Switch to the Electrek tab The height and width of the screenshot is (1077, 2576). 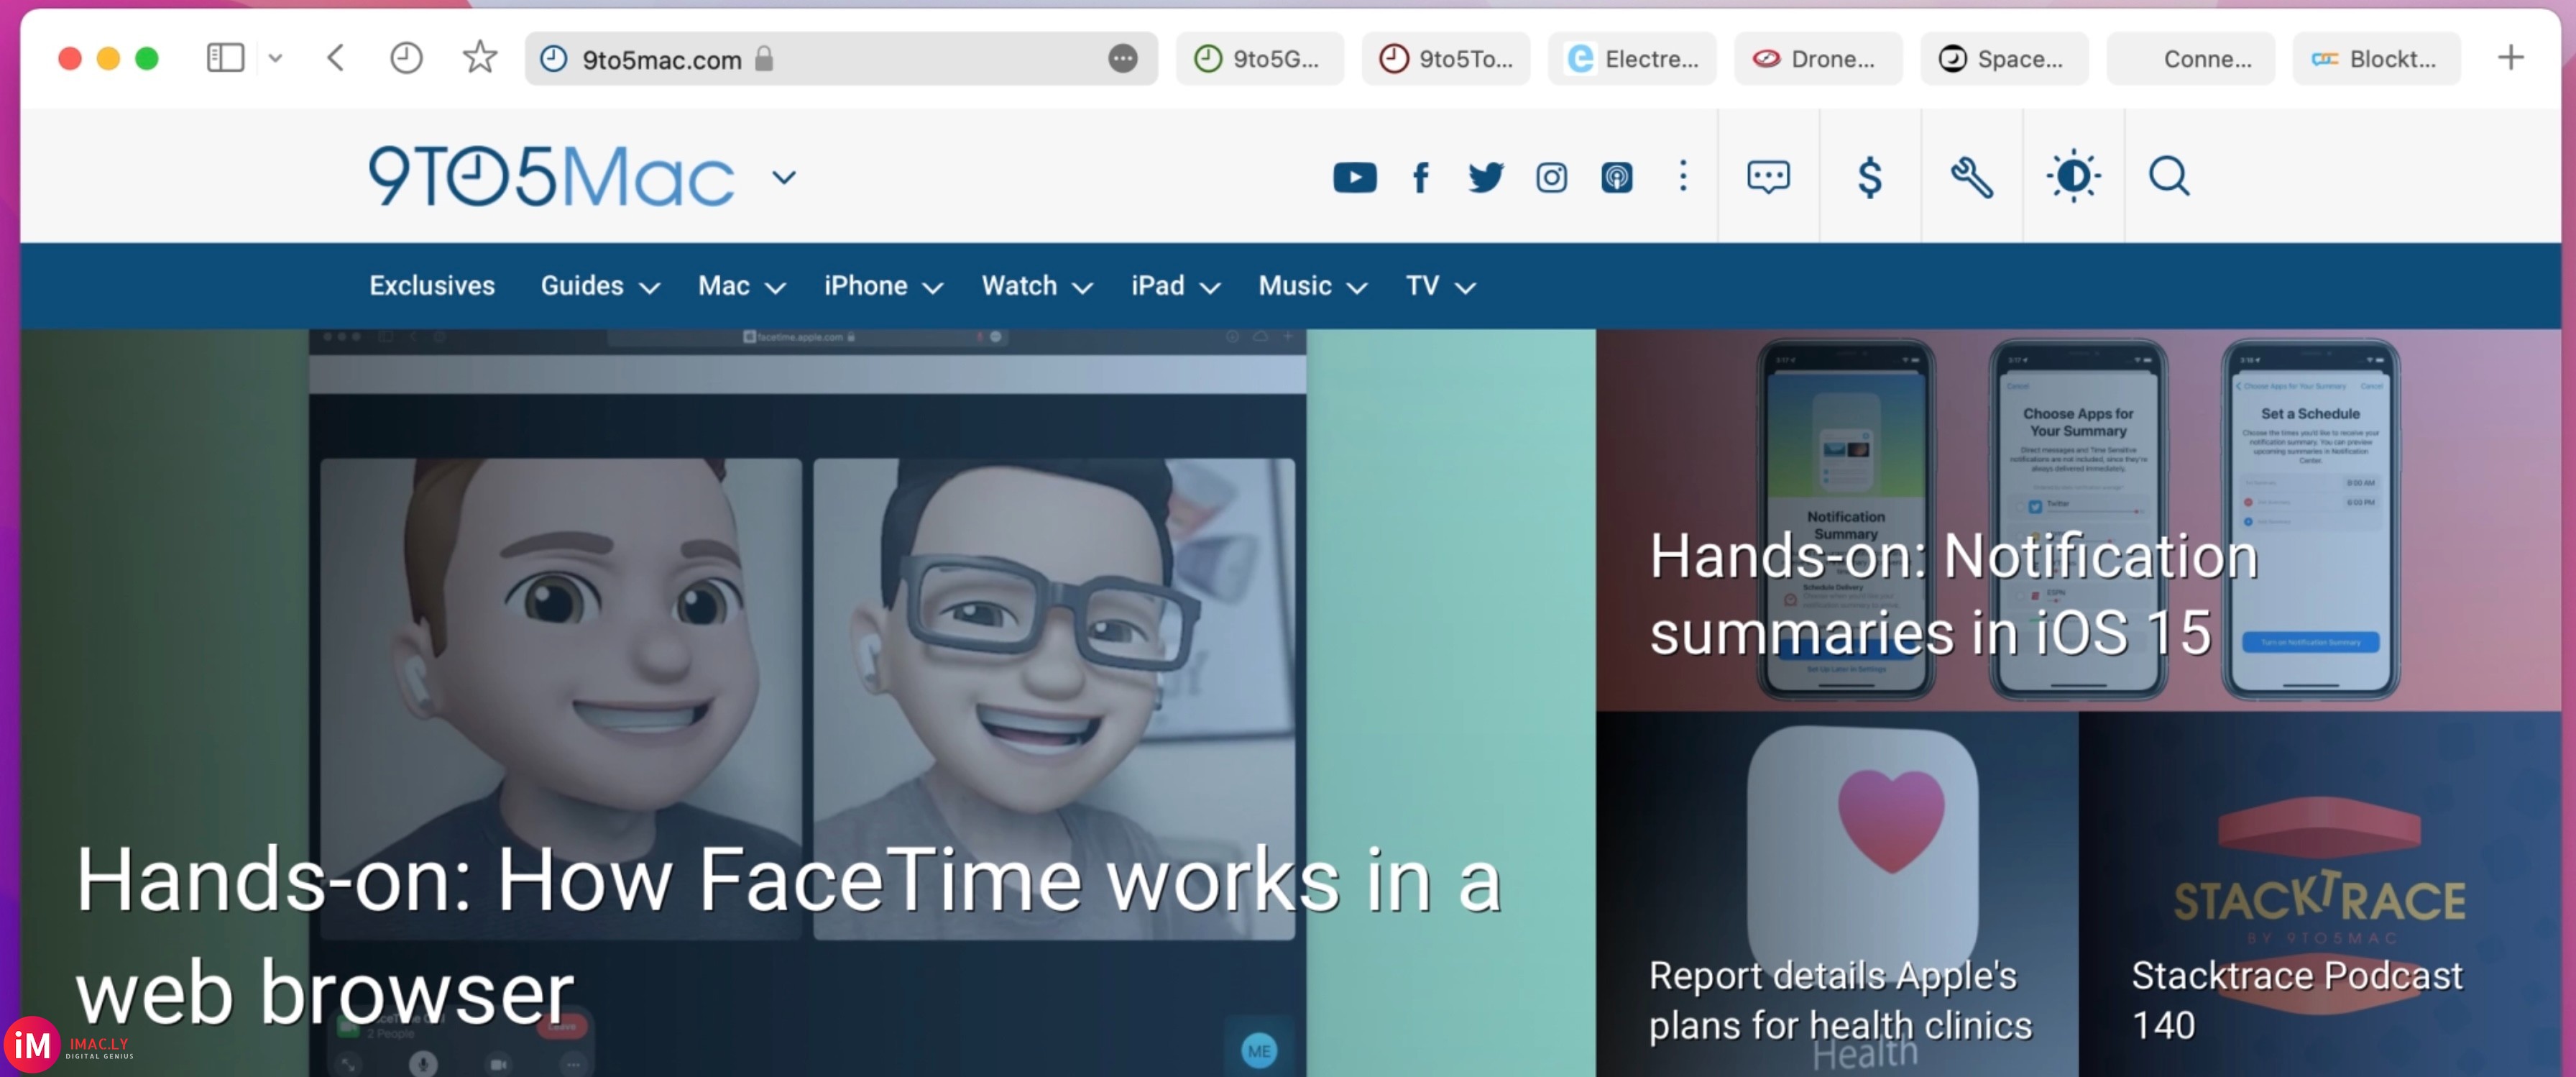click(x=1631, y=59)
